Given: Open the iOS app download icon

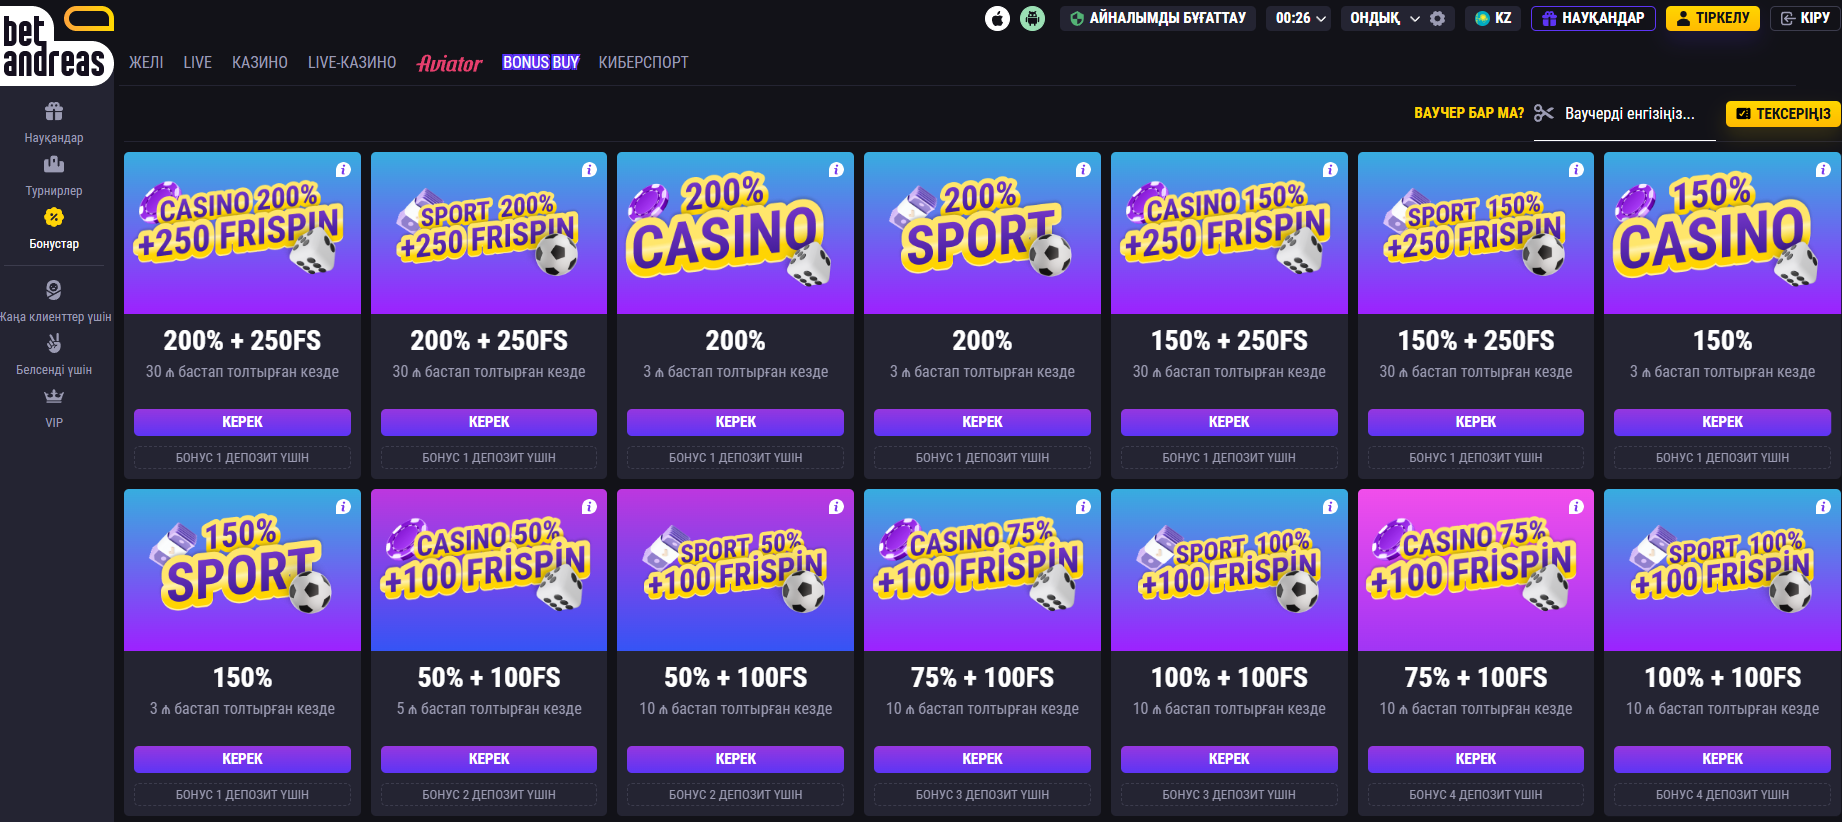Looking at the screenshot, I should [x=997, y=18].
